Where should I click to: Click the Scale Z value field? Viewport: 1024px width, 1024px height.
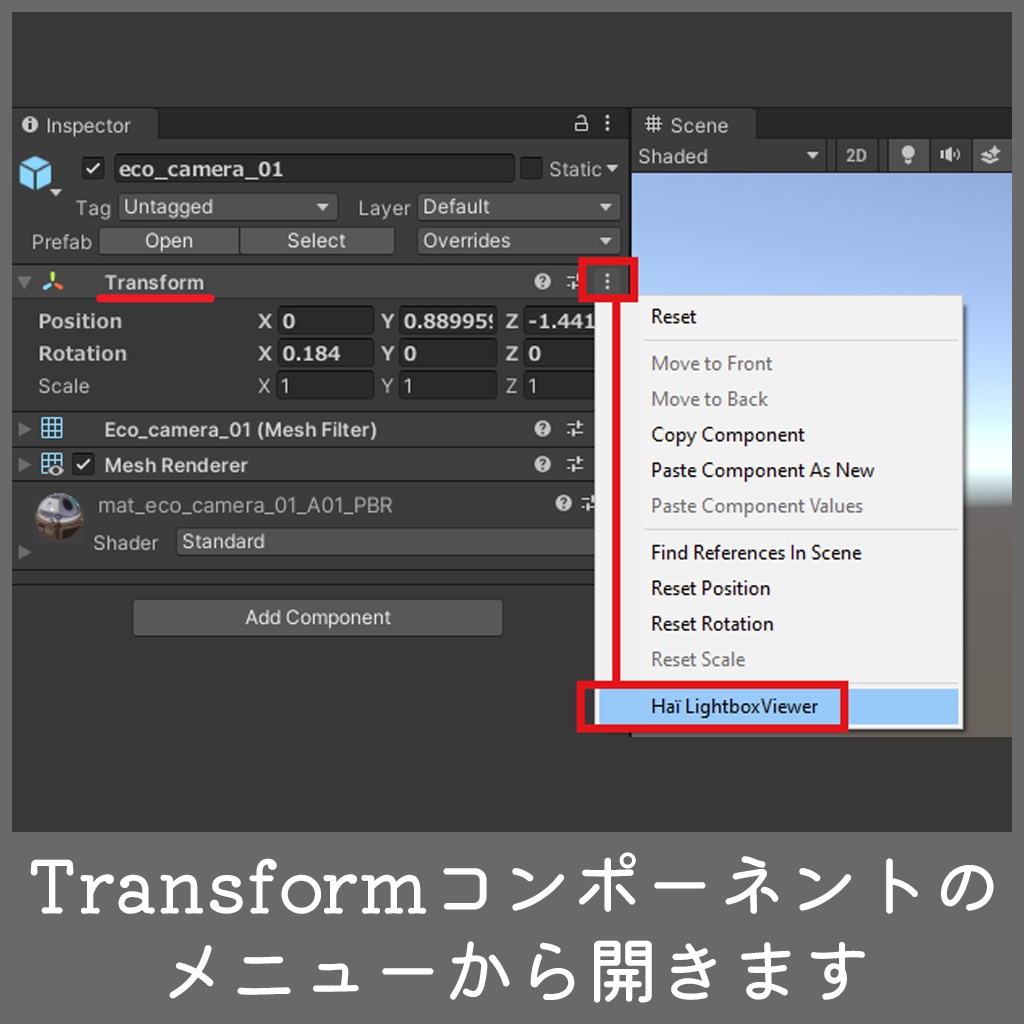pyautogui.click(x=559, y=386)
